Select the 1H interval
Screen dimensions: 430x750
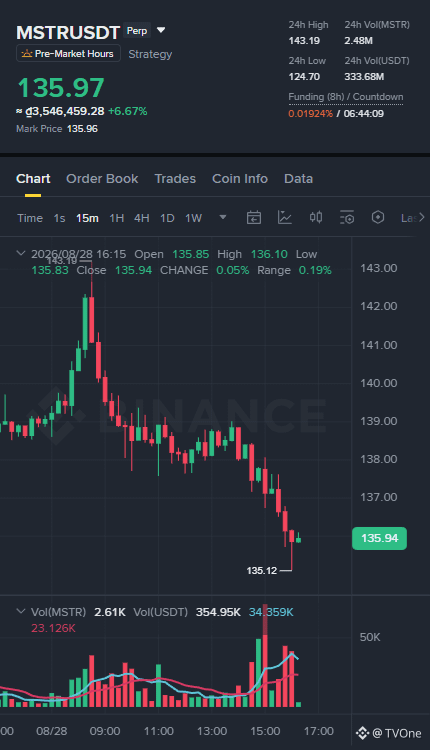click(x=117, y=218)
